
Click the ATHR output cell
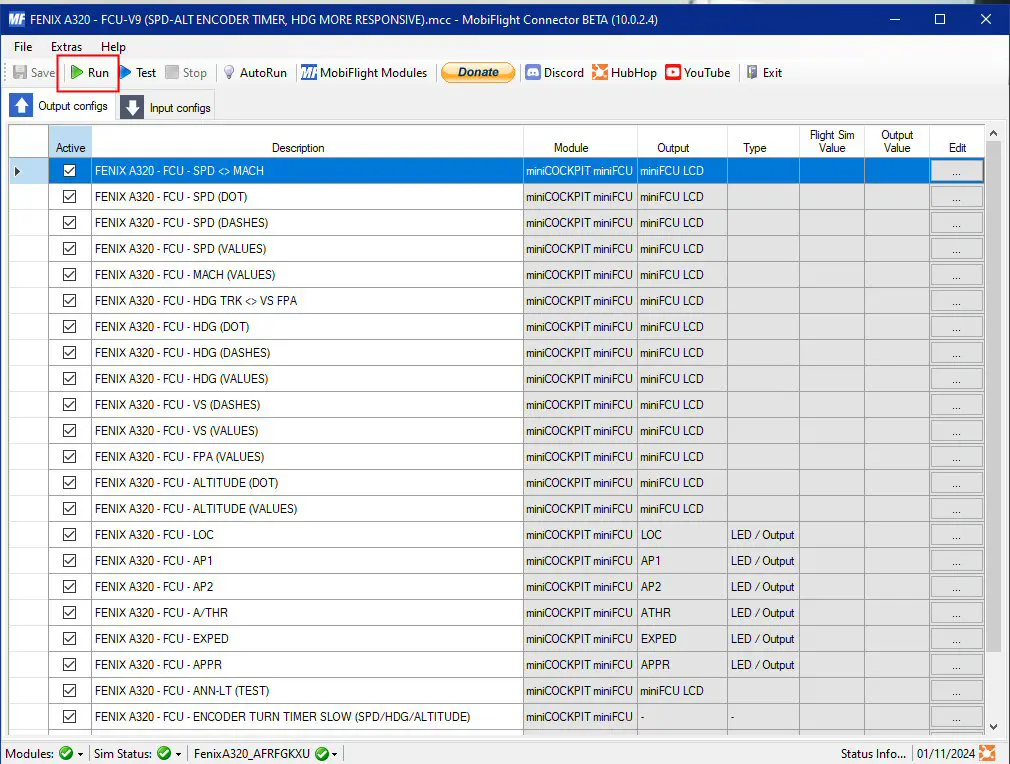coord(682,613)
